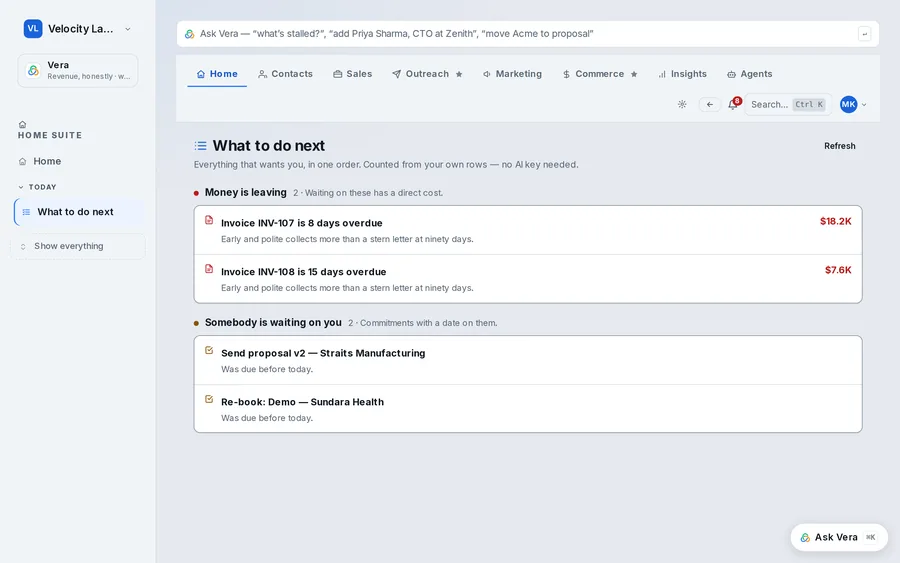Click the list icon beside What to do next sidebar item

(26, 212)
